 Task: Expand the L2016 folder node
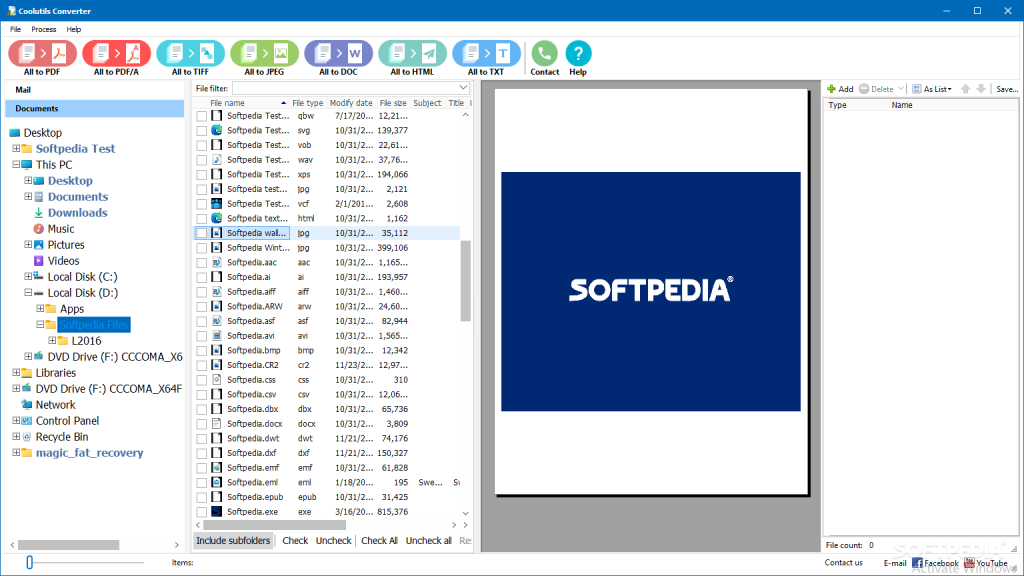point(52,341)
